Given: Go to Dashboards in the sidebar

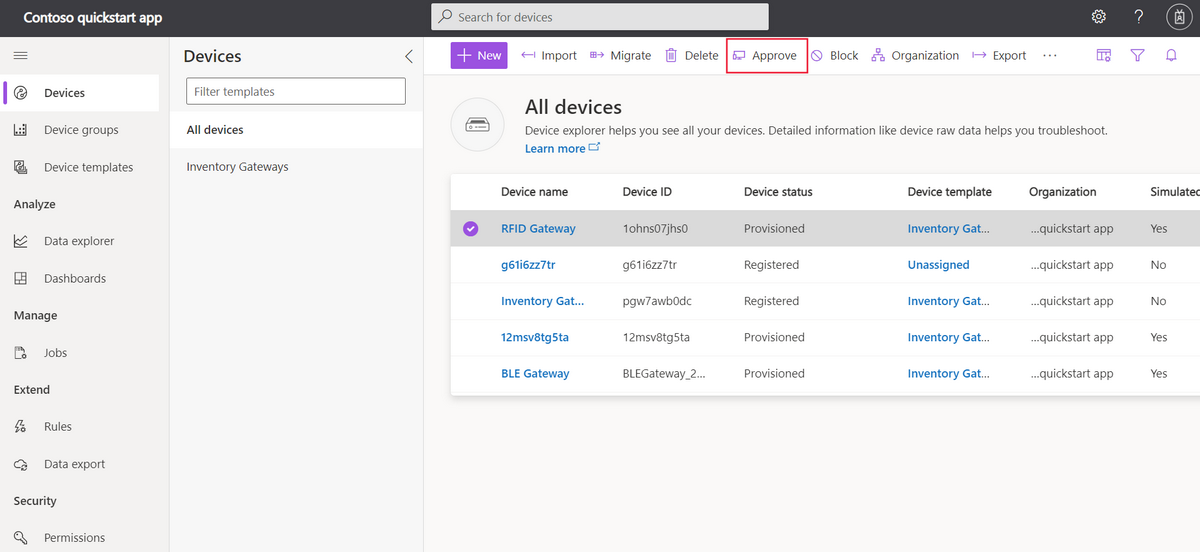Looking at the screenshot, I should [74, 278].
